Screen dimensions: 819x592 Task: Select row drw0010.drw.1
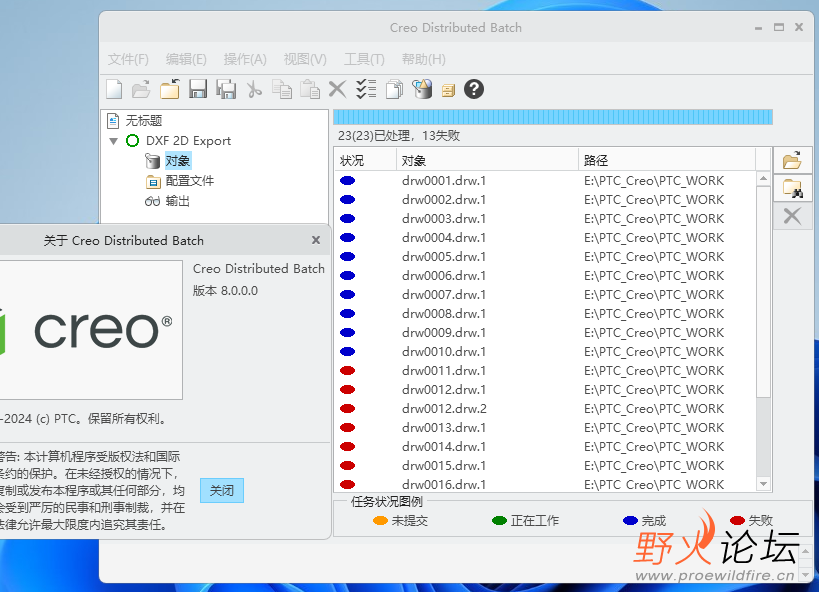[546, 352]
